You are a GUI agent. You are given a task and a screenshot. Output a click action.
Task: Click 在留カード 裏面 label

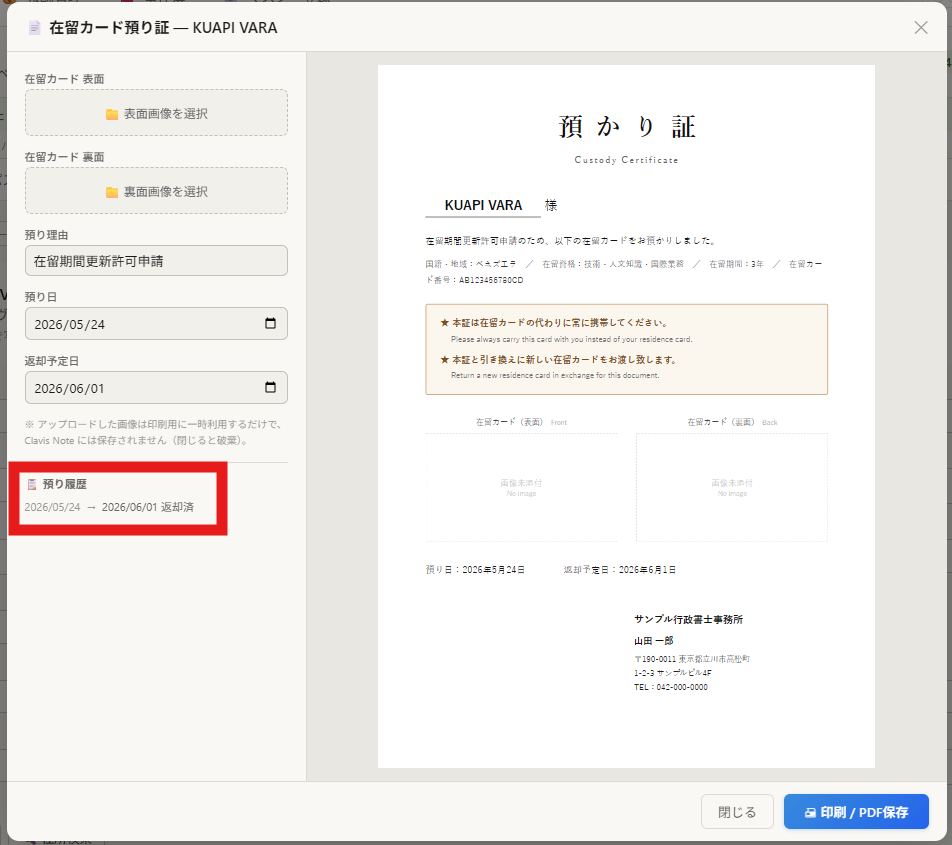[64, 157]
